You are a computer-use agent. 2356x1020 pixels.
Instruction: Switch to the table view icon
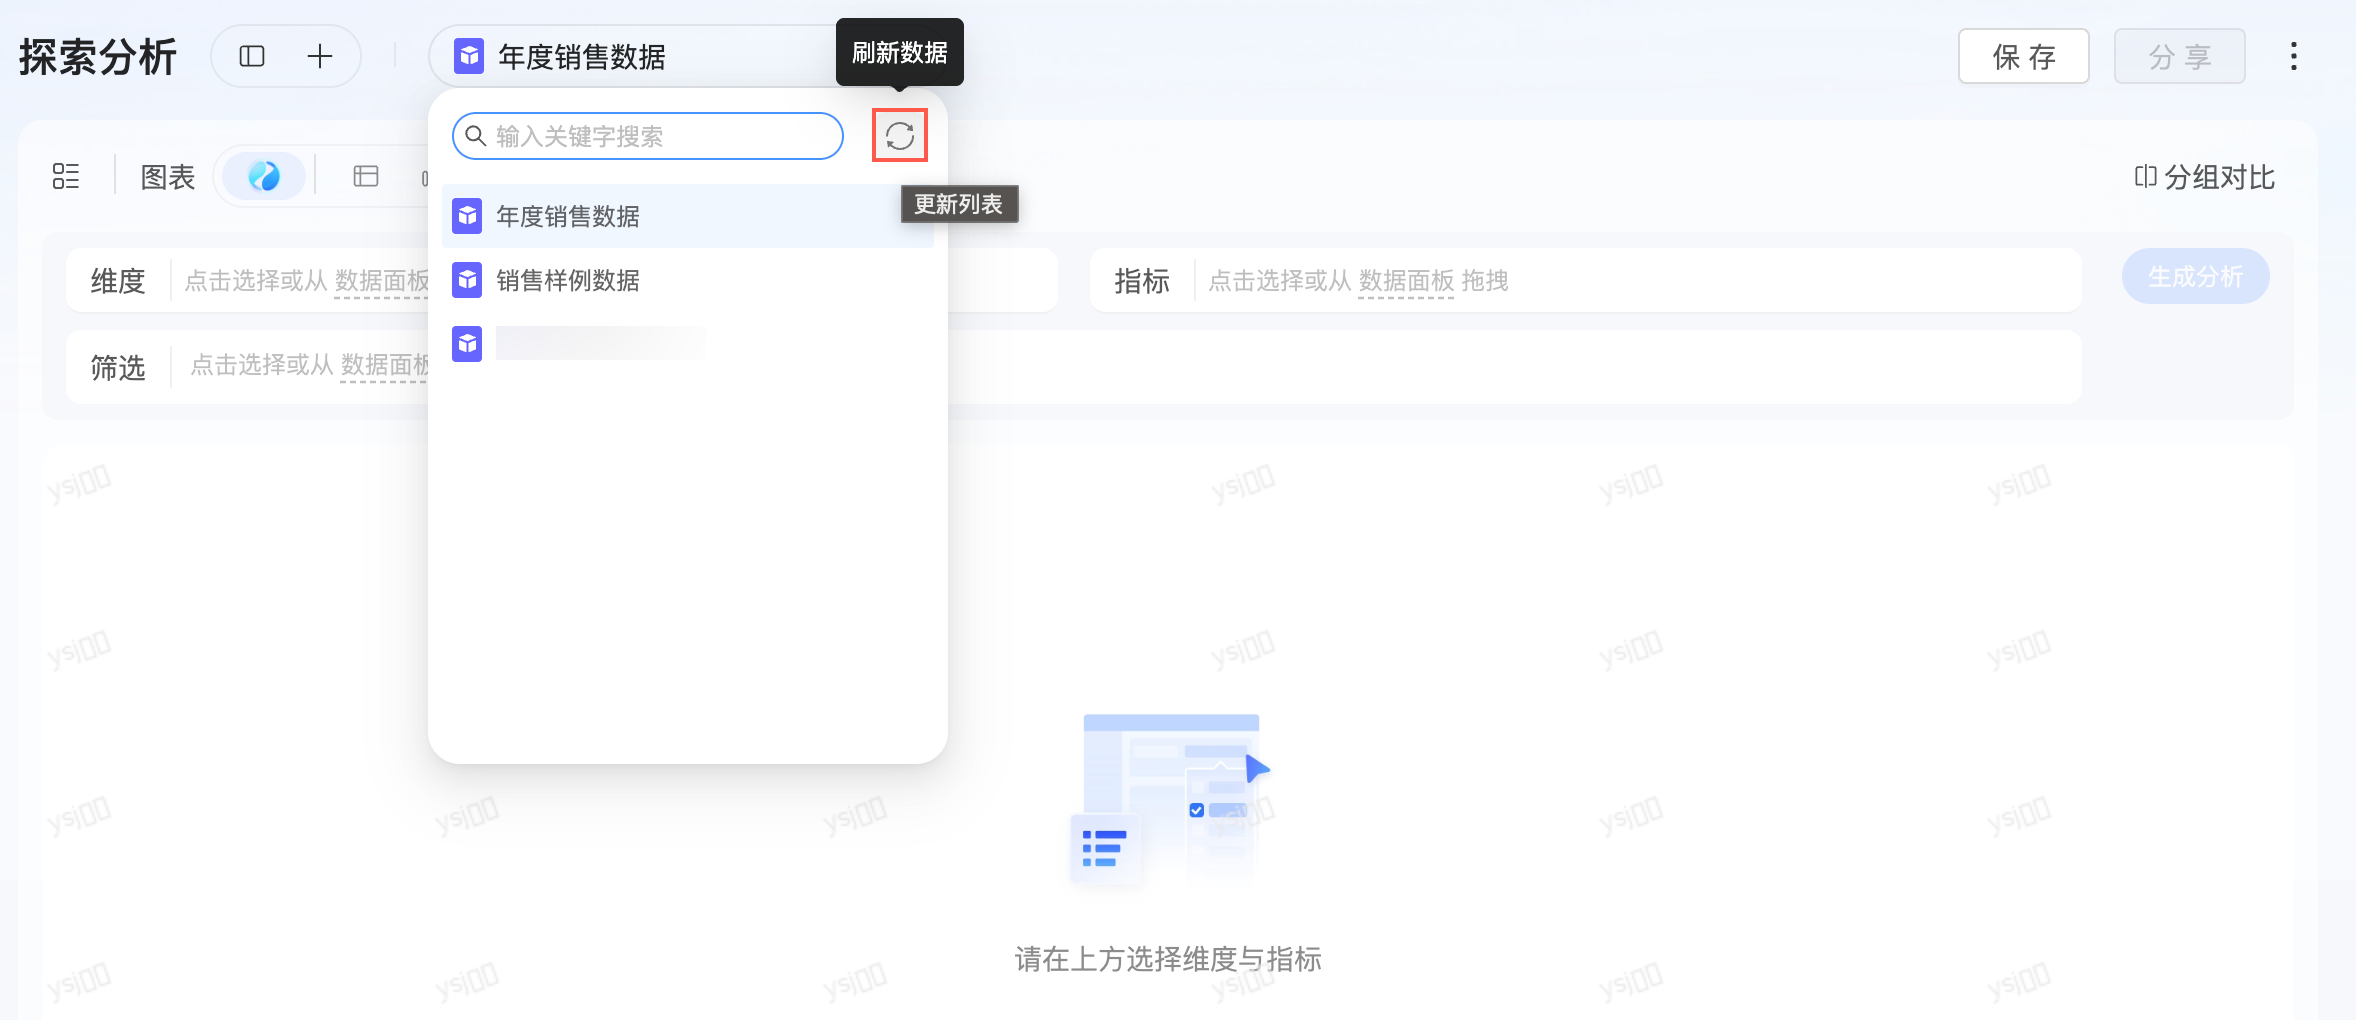click(x=366, y=176)
